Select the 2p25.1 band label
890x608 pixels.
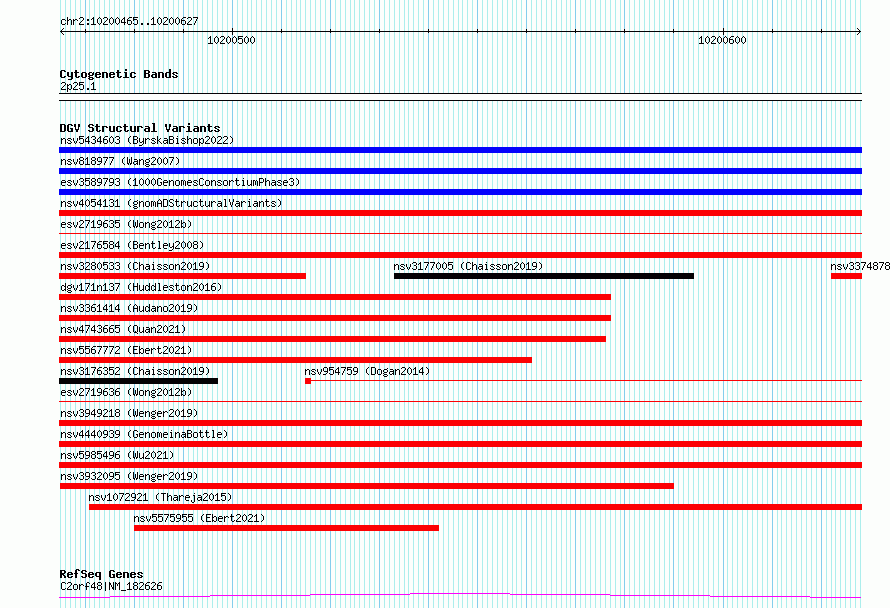pos(78,86)
